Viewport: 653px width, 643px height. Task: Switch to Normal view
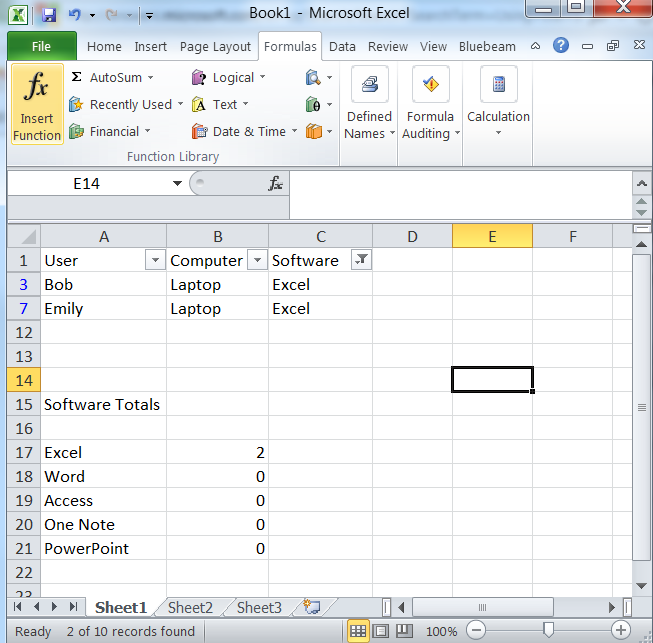pyautogui.click(x=358, y=631)
